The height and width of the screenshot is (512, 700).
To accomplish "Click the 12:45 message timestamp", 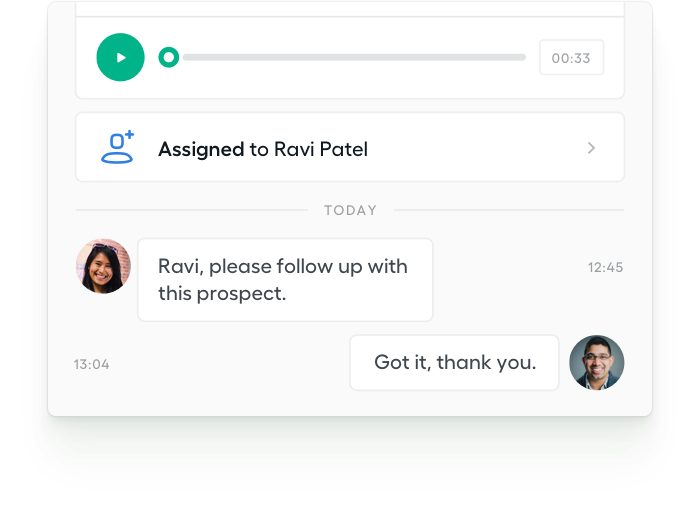I will [605, 267].
